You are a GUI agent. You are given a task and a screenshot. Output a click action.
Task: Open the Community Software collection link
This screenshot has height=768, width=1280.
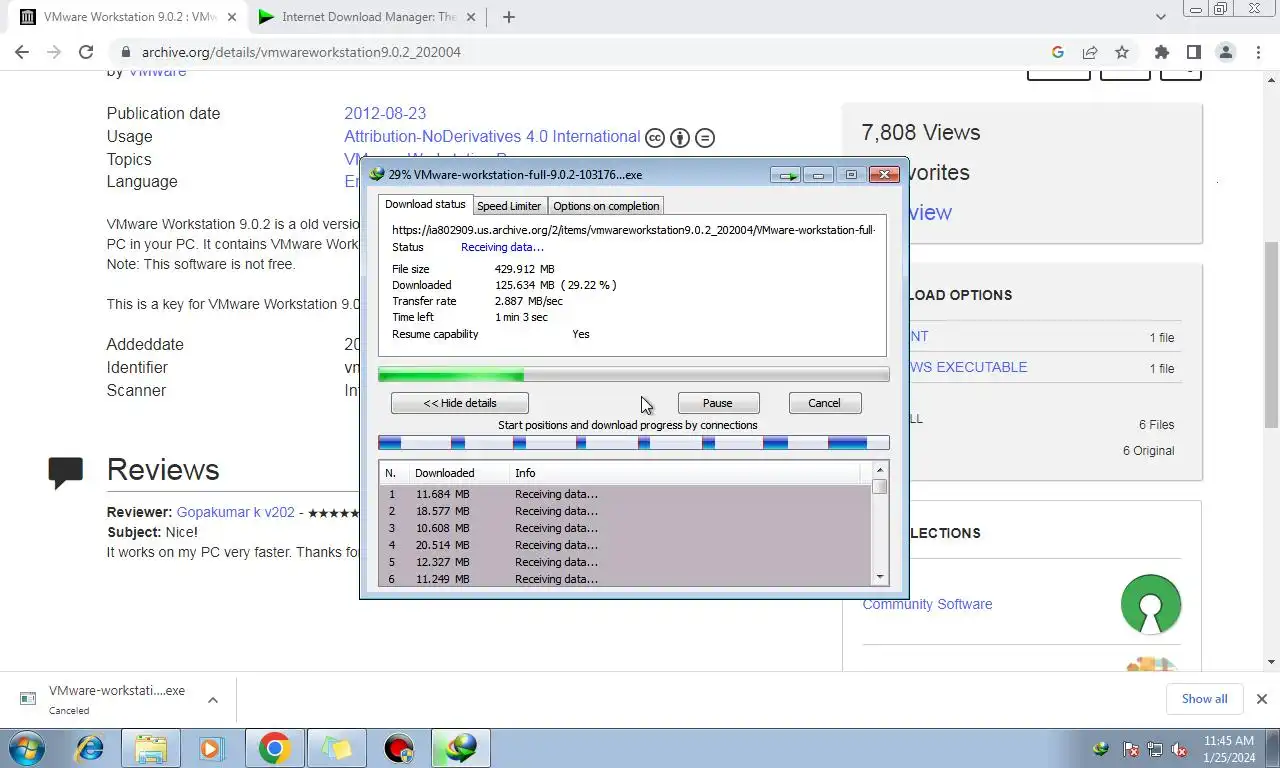927,604
